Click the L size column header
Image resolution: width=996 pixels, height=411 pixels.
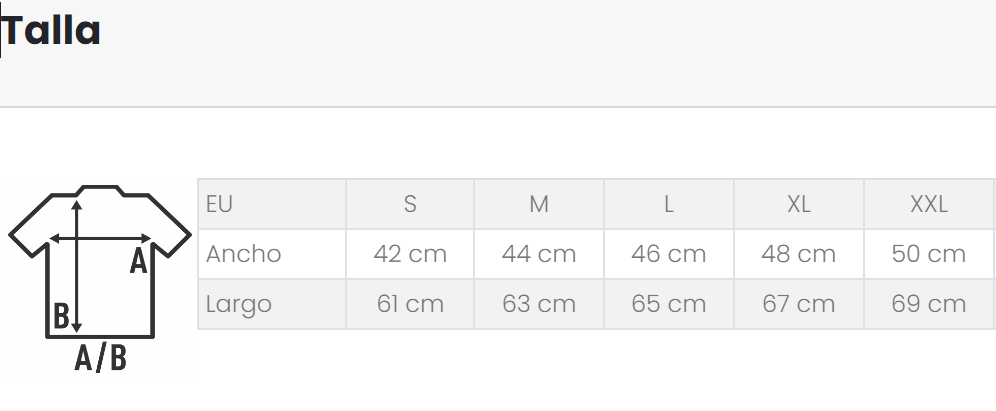(668, 204)
